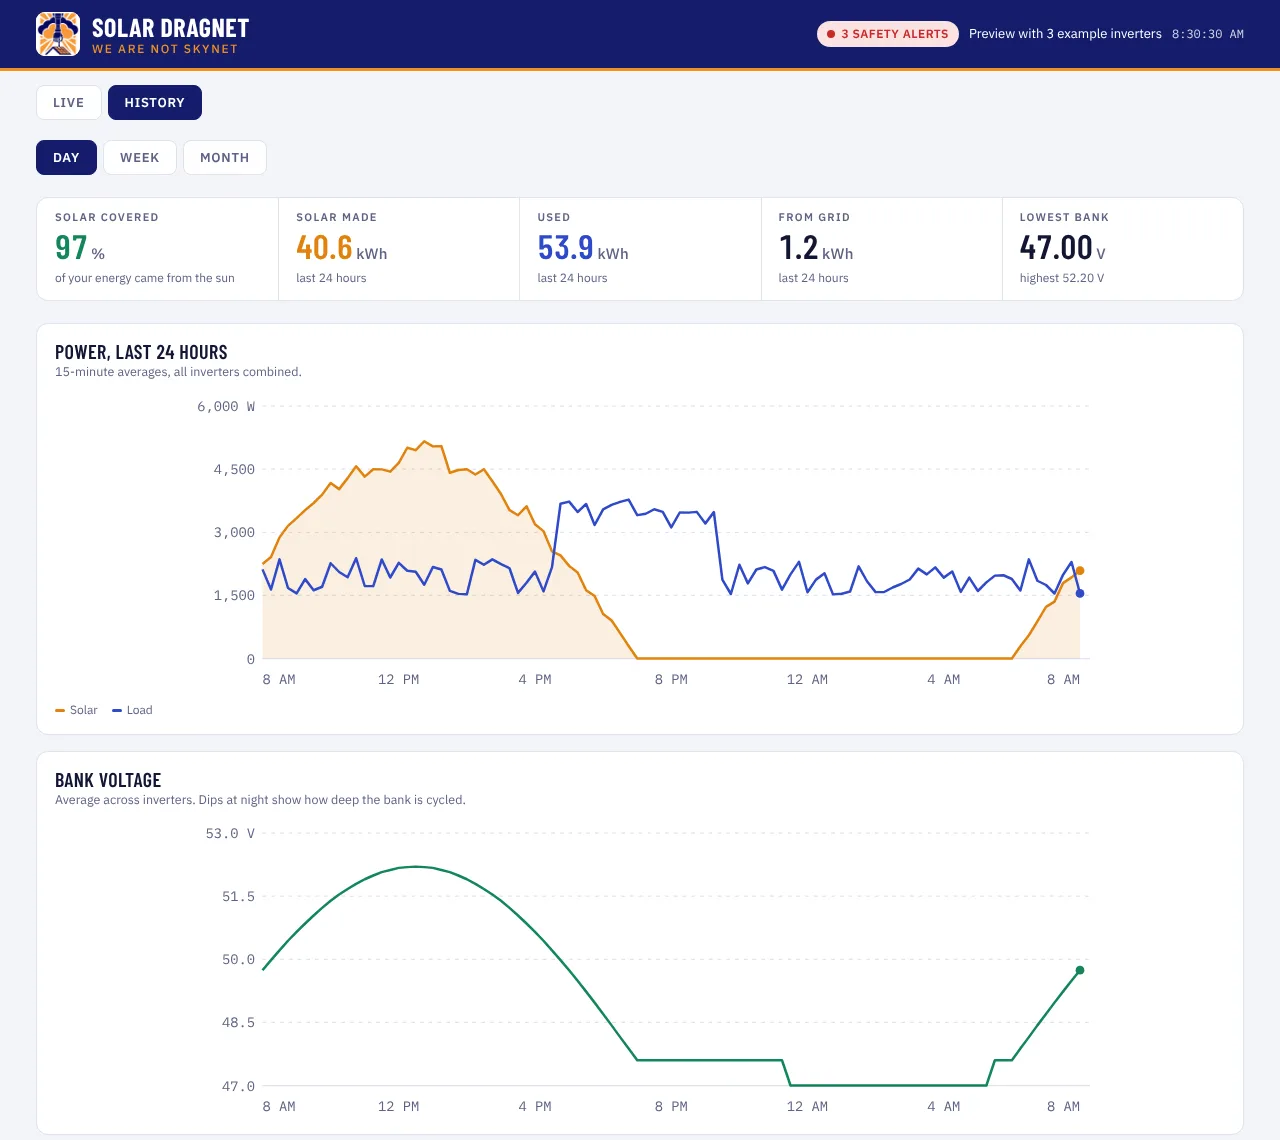Screen dimensions: 1280x1140
Task: Choose the Month range
Action: [225, 157]
